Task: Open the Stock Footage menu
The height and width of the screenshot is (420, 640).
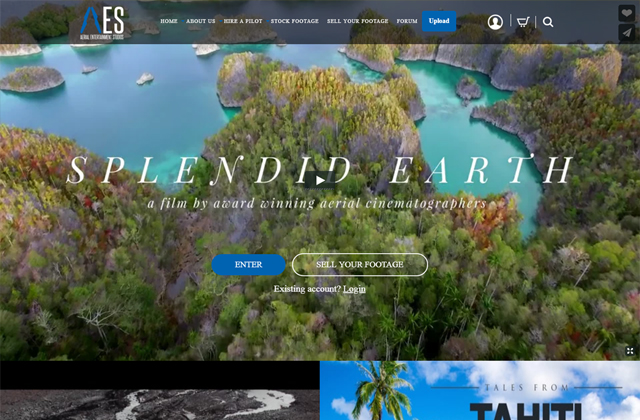Action: [295, 21]
